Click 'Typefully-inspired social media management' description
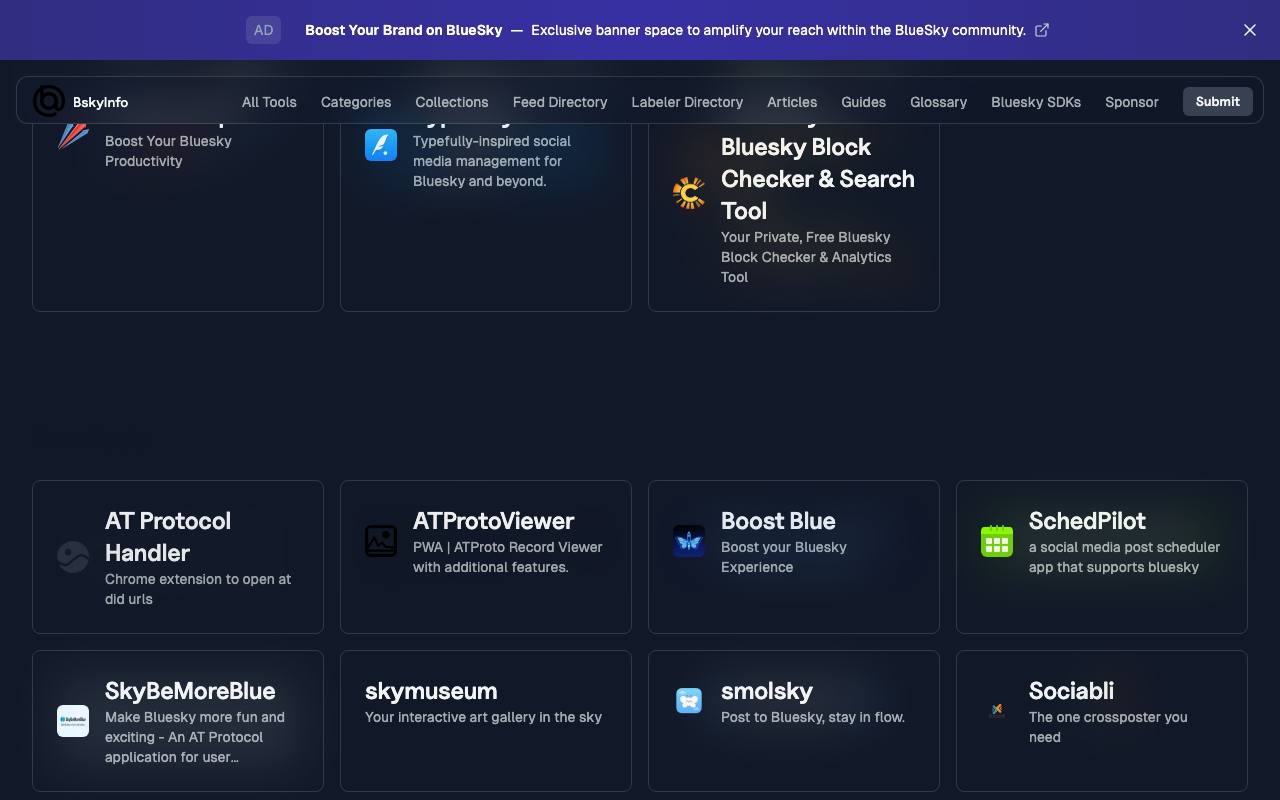Image resolution: width=1280 pixels, height=800 pixels. (492, 161)
